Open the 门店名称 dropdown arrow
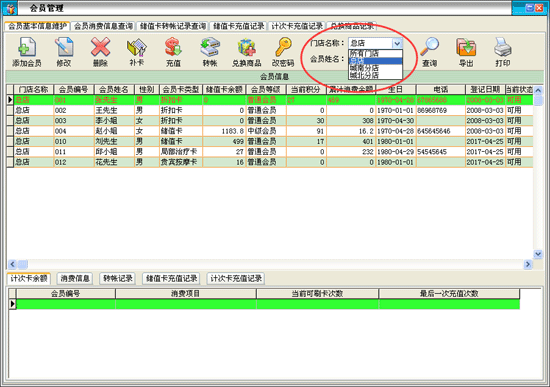The width and height of the screenshot is (550, 387). click(x=397, y=43)
